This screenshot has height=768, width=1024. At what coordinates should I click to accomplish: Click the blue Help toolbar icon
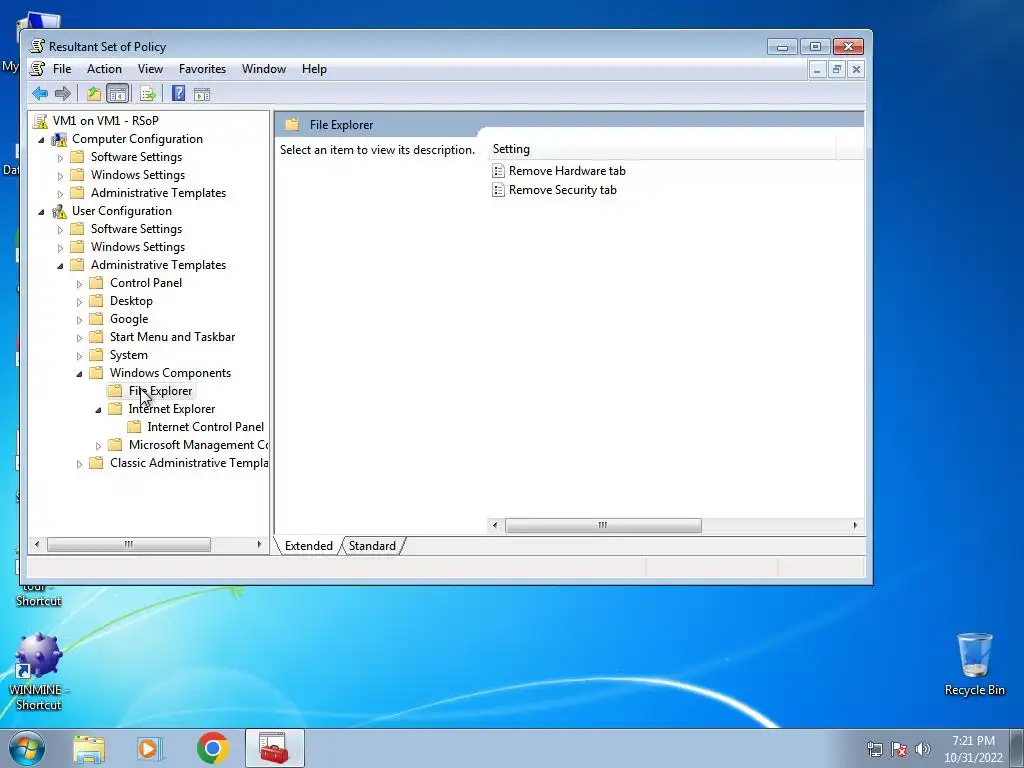point(178,94)
